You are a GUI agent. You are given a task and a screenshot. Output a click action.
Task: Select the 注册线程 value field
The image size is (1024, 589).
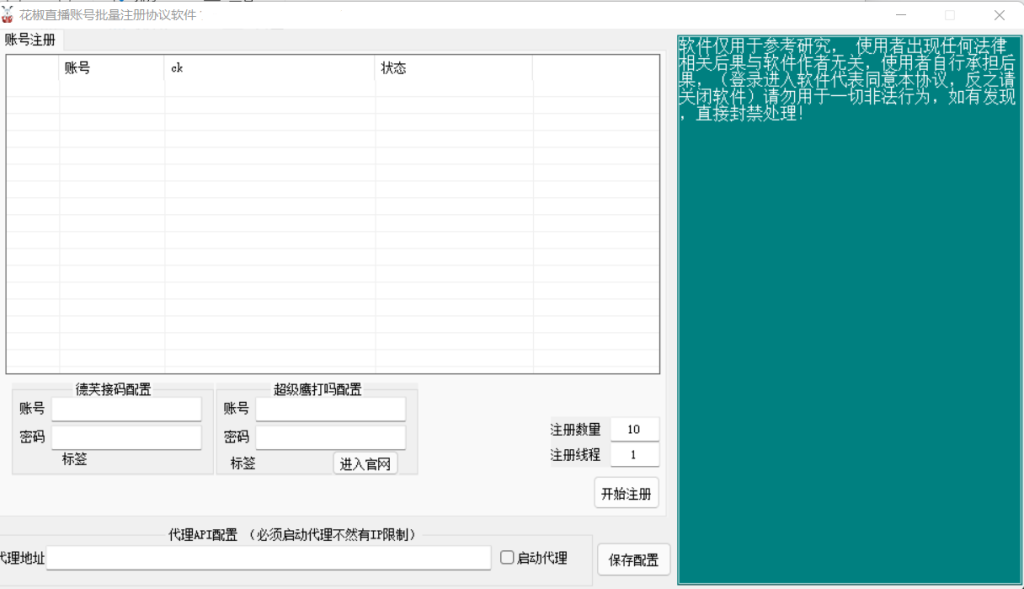[634, 455]
